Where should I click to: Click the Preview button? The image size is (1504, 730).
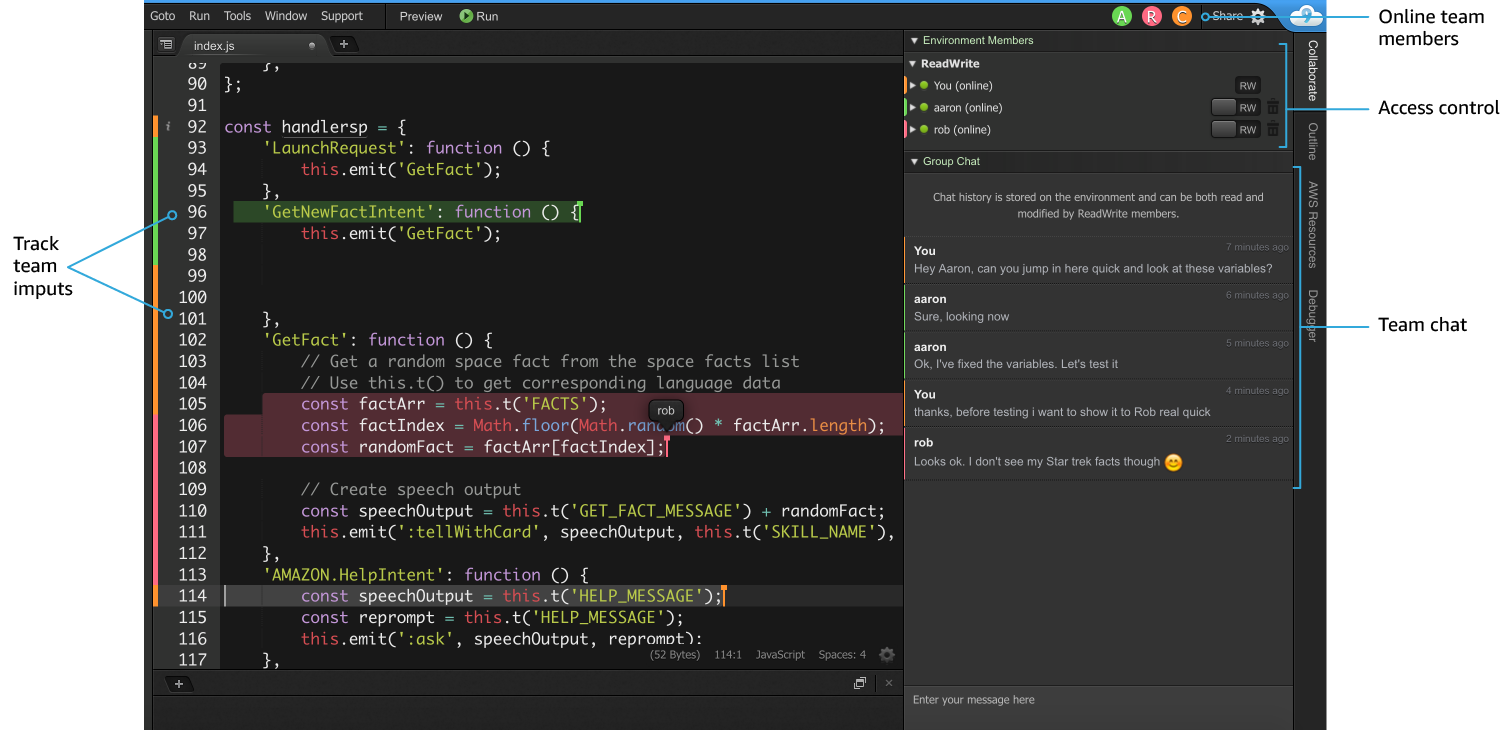click(x=420, y=16)
